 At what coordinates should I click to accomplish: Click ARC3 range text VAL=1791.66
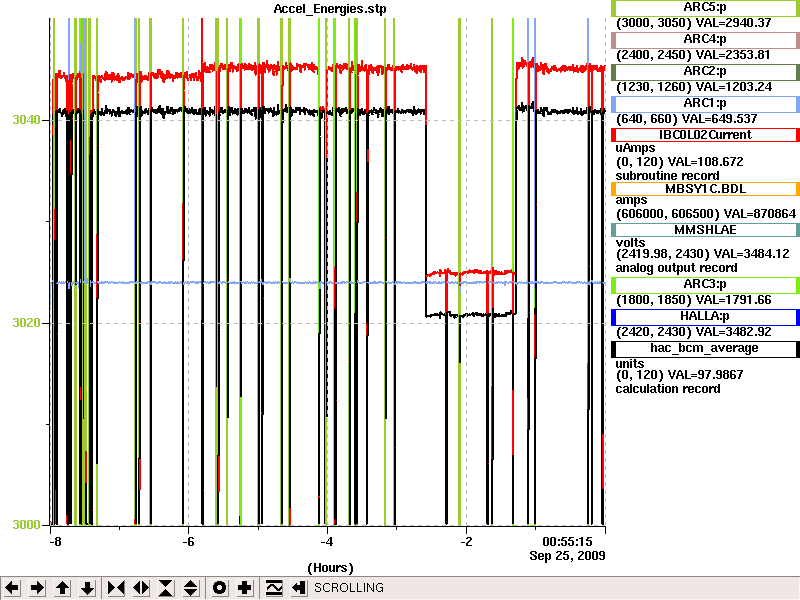pyautogui.click(x=693, y=300)
